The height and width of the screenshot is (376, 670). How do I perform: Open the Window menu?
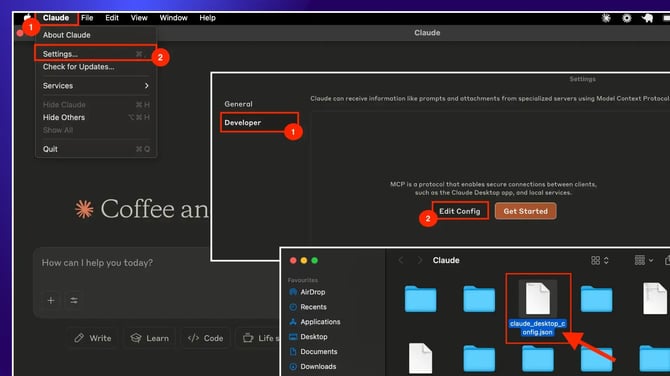pyautogui.click(x=173, y=18)
